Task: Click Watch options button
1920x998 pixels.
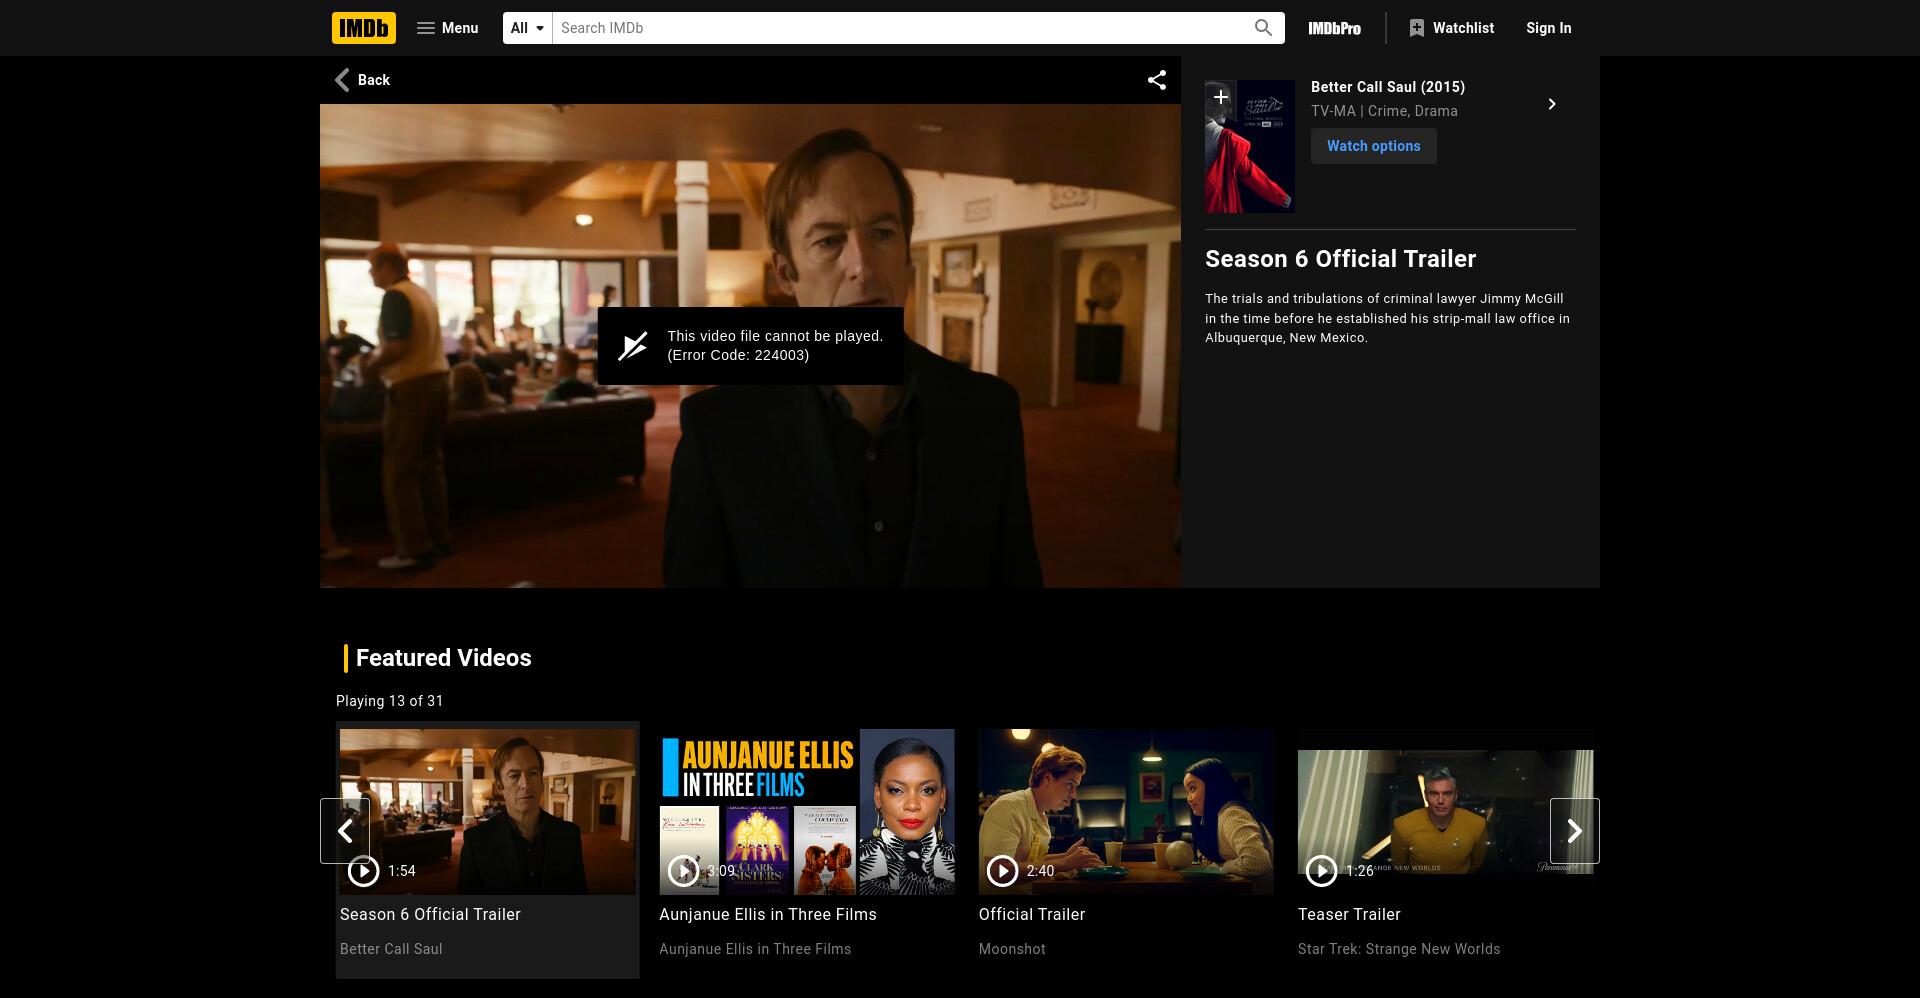Action: click(1374, 146)
